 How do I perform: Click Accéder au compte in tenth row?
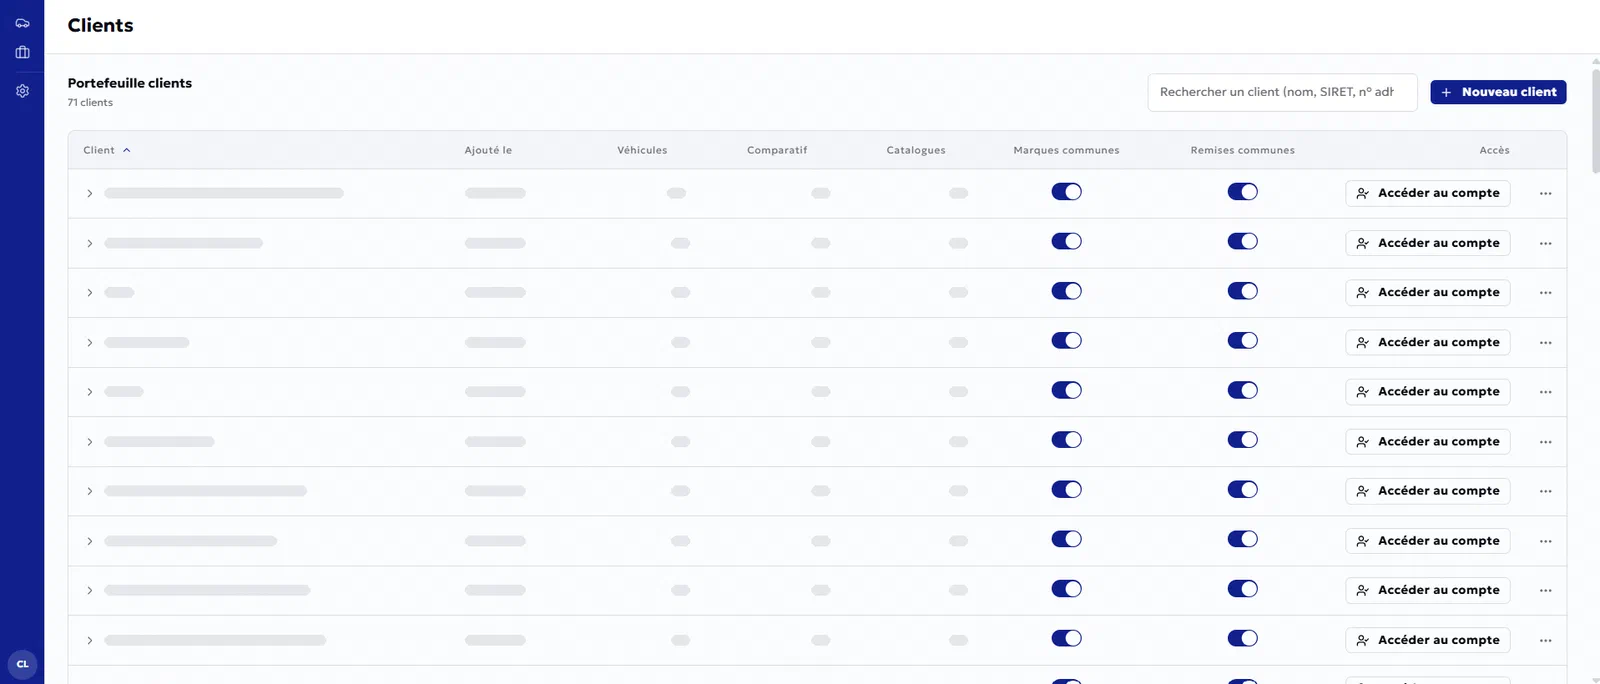coord(1427,640)
